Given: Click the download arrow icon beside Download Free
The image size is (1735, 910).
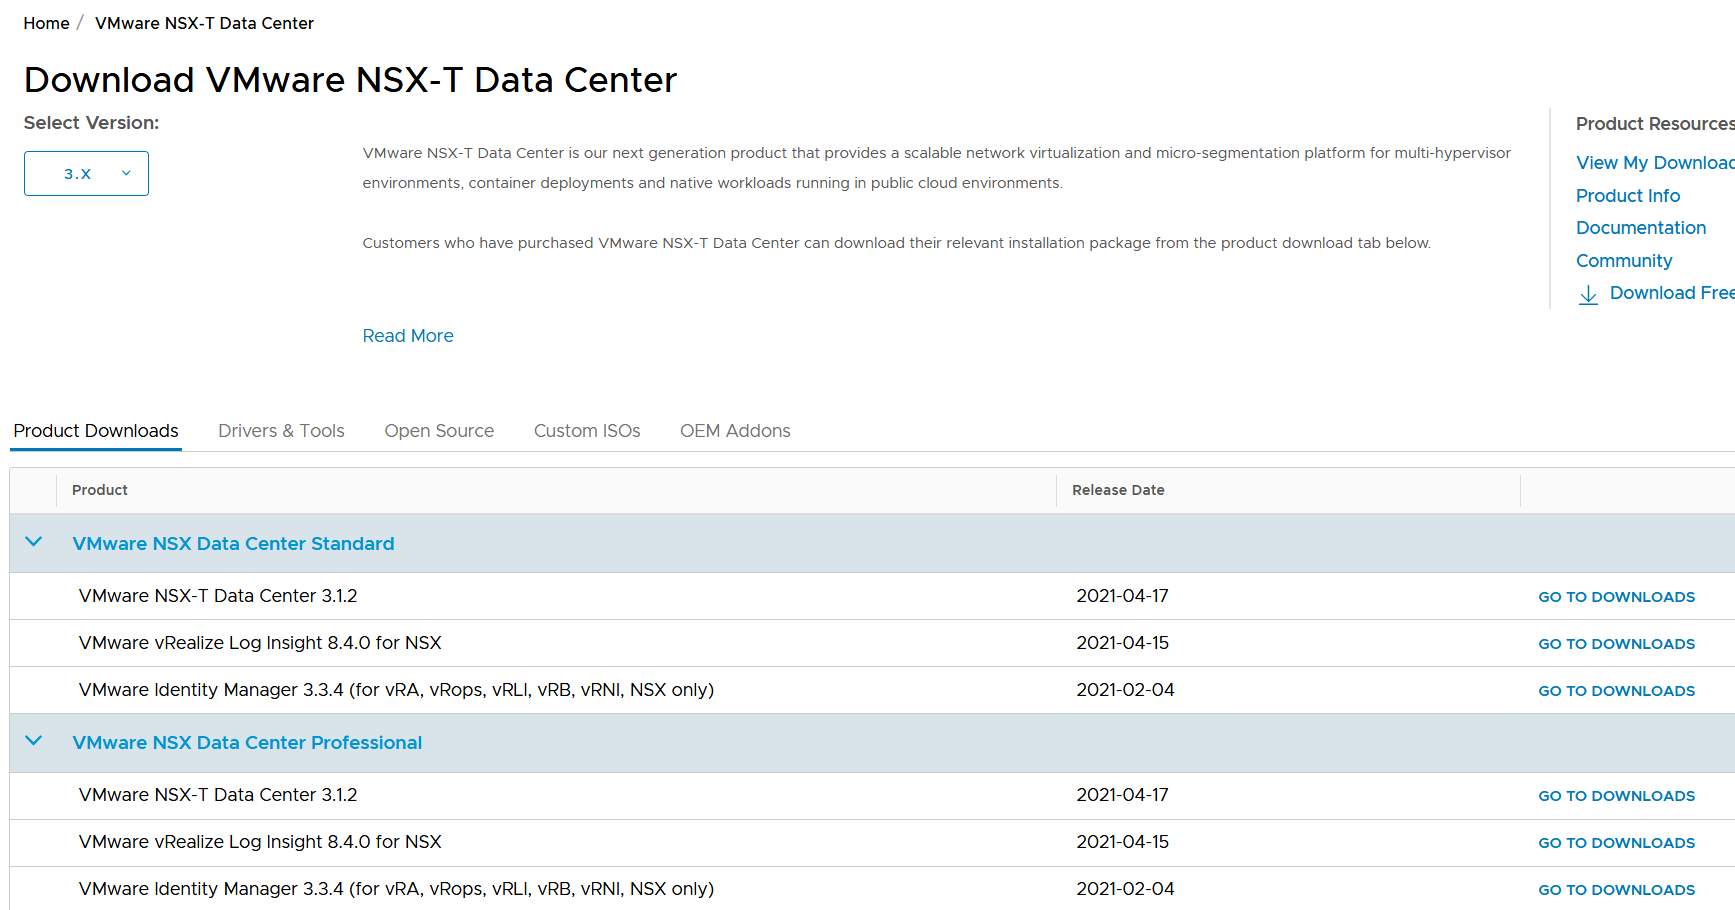Looking at the screenshot, I should pos(1588,294).
